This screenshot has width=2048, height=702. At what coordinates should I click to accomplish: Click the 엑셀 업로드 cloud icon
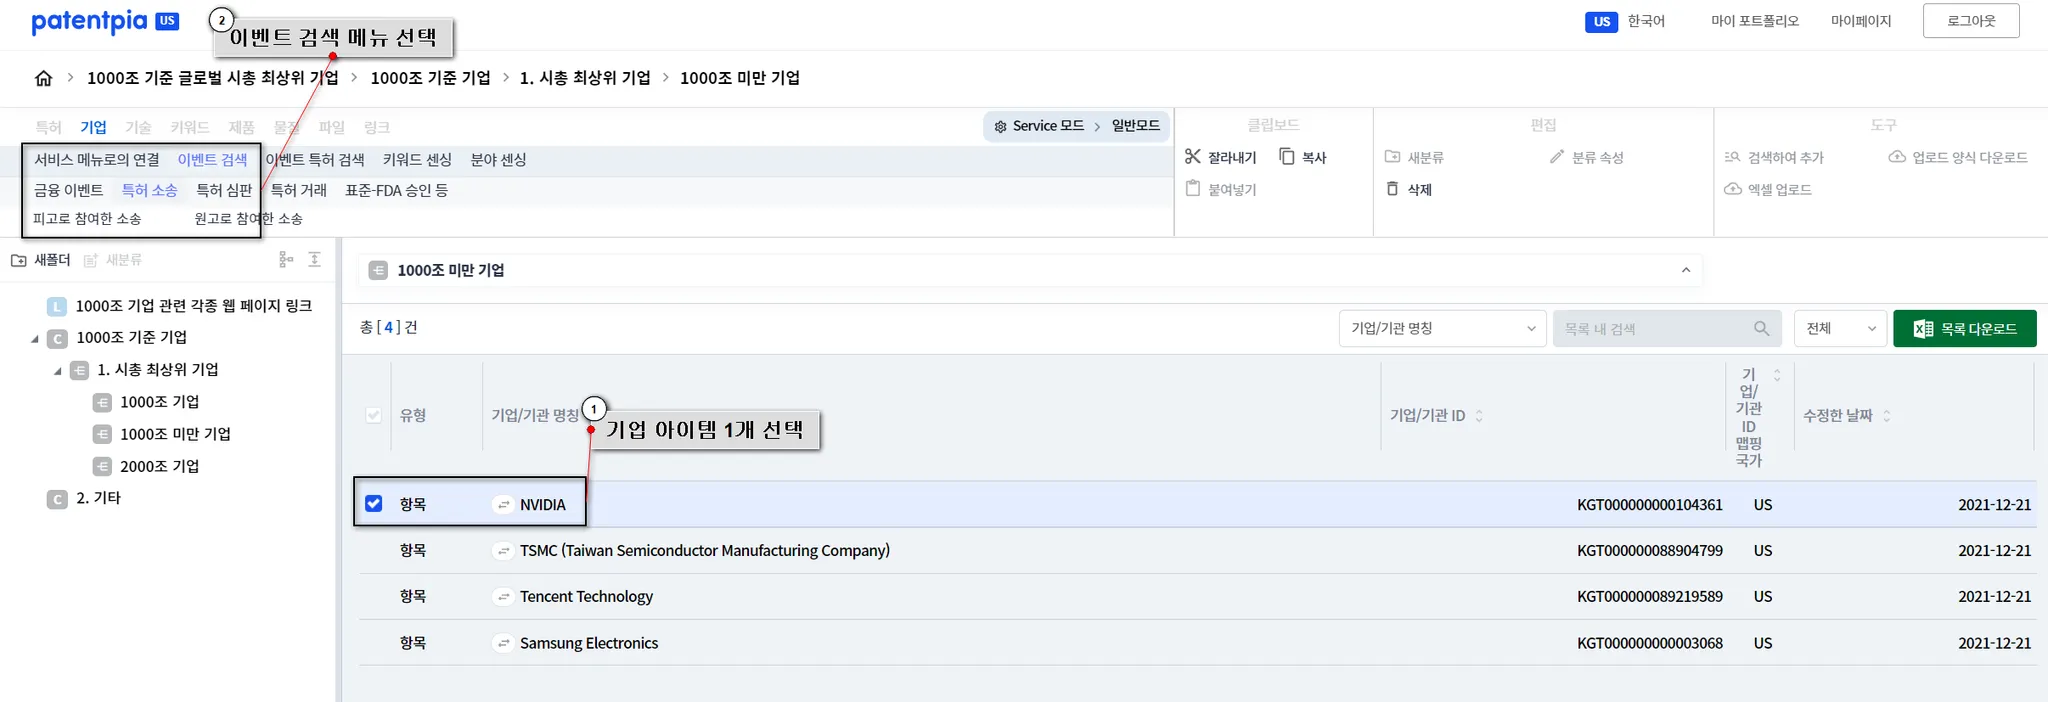[x=1733, y=189]
